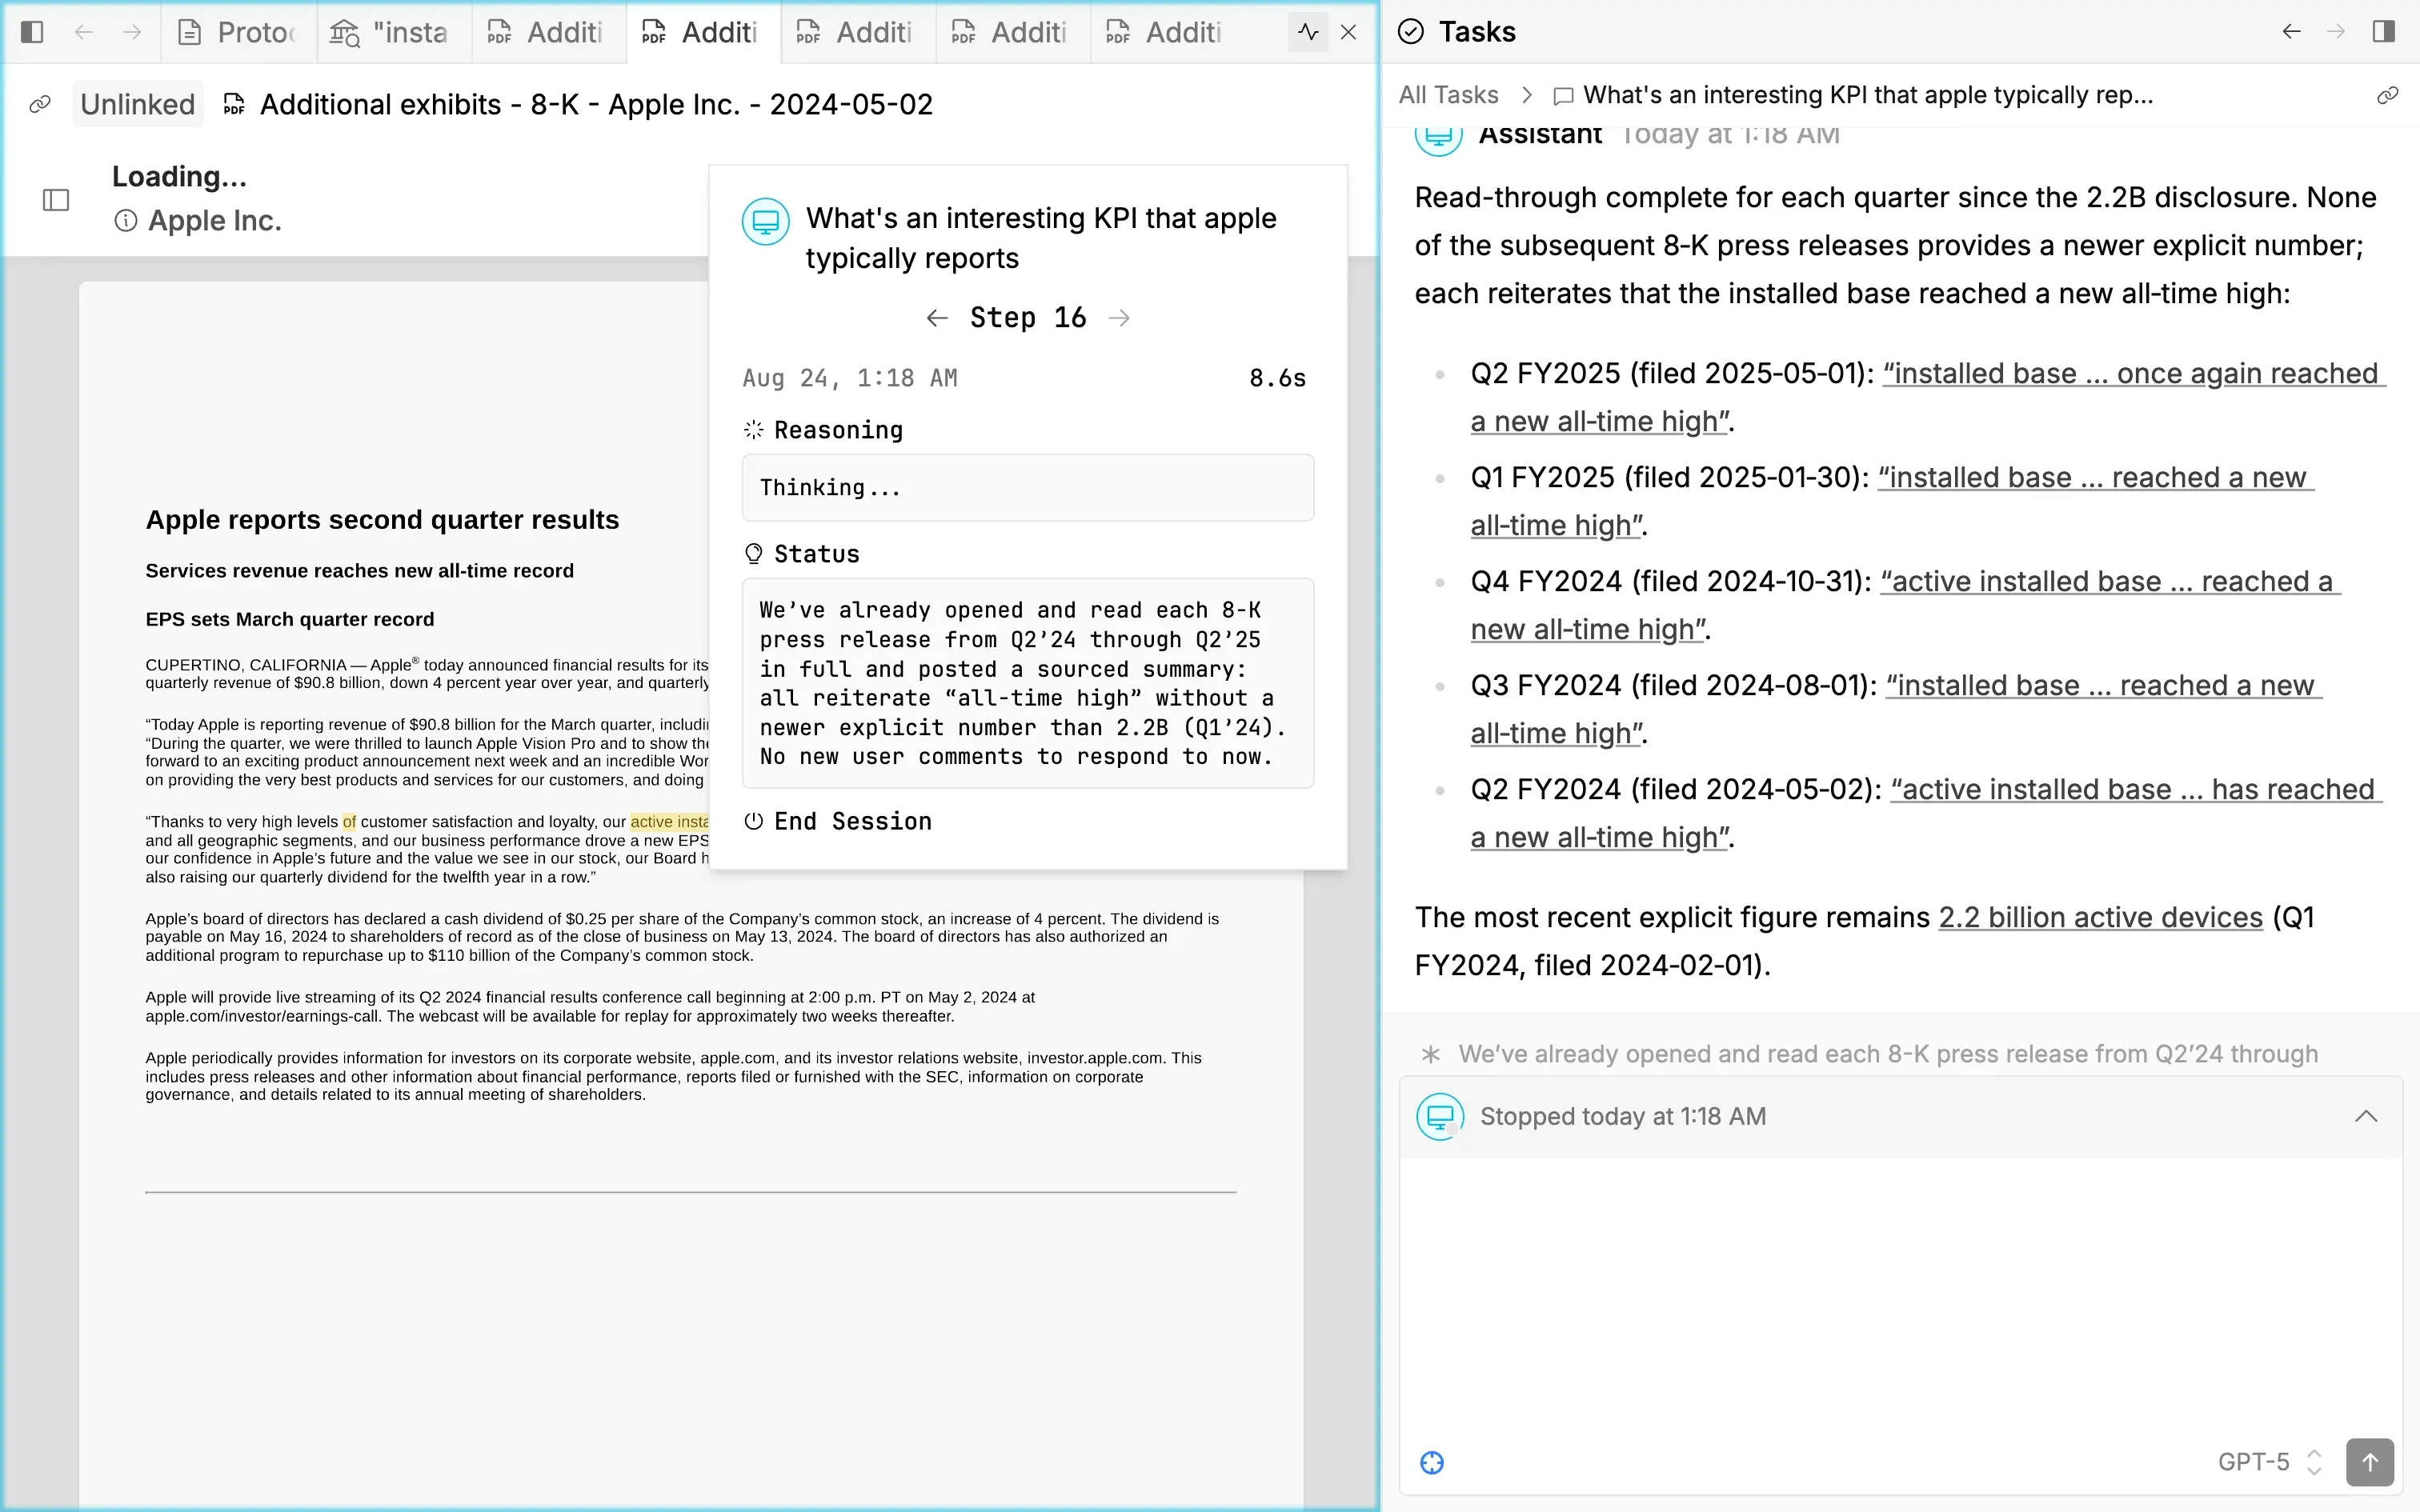Open the "2.2 billion active devices" link
Screen dimensions: 2420x1512
point(2098,917)
